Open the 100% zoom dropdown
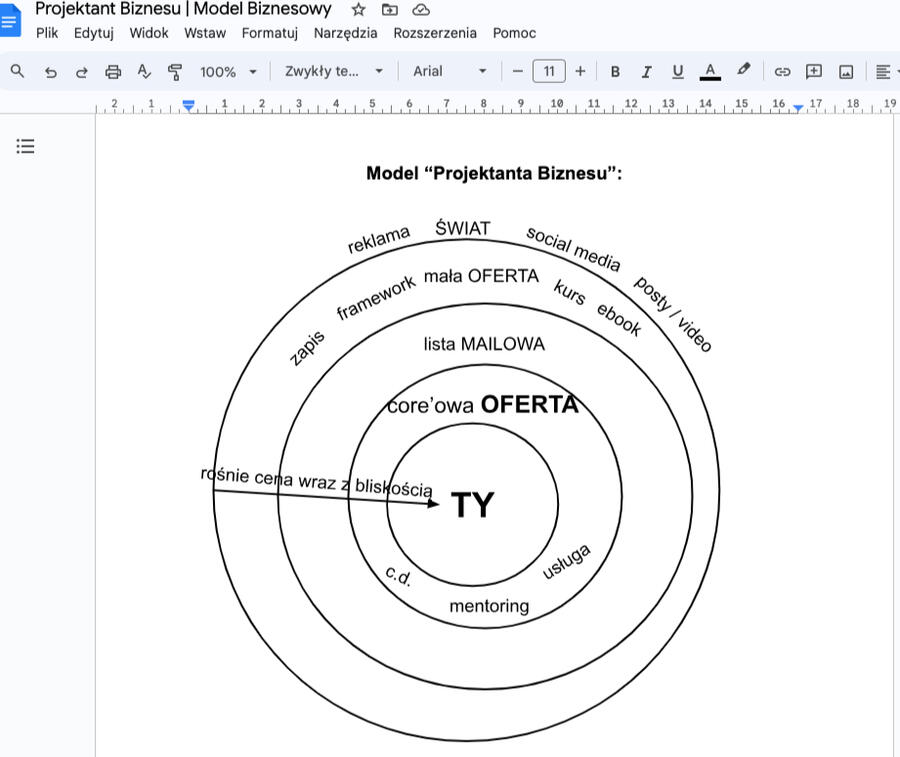Image resolution: width=900 pixels, height=757 pixels. 228,72
